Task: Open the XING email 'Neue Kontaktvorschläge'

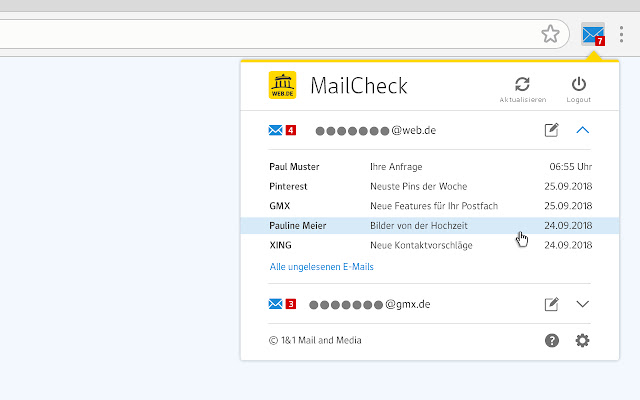Action: [x=430, y=245]
